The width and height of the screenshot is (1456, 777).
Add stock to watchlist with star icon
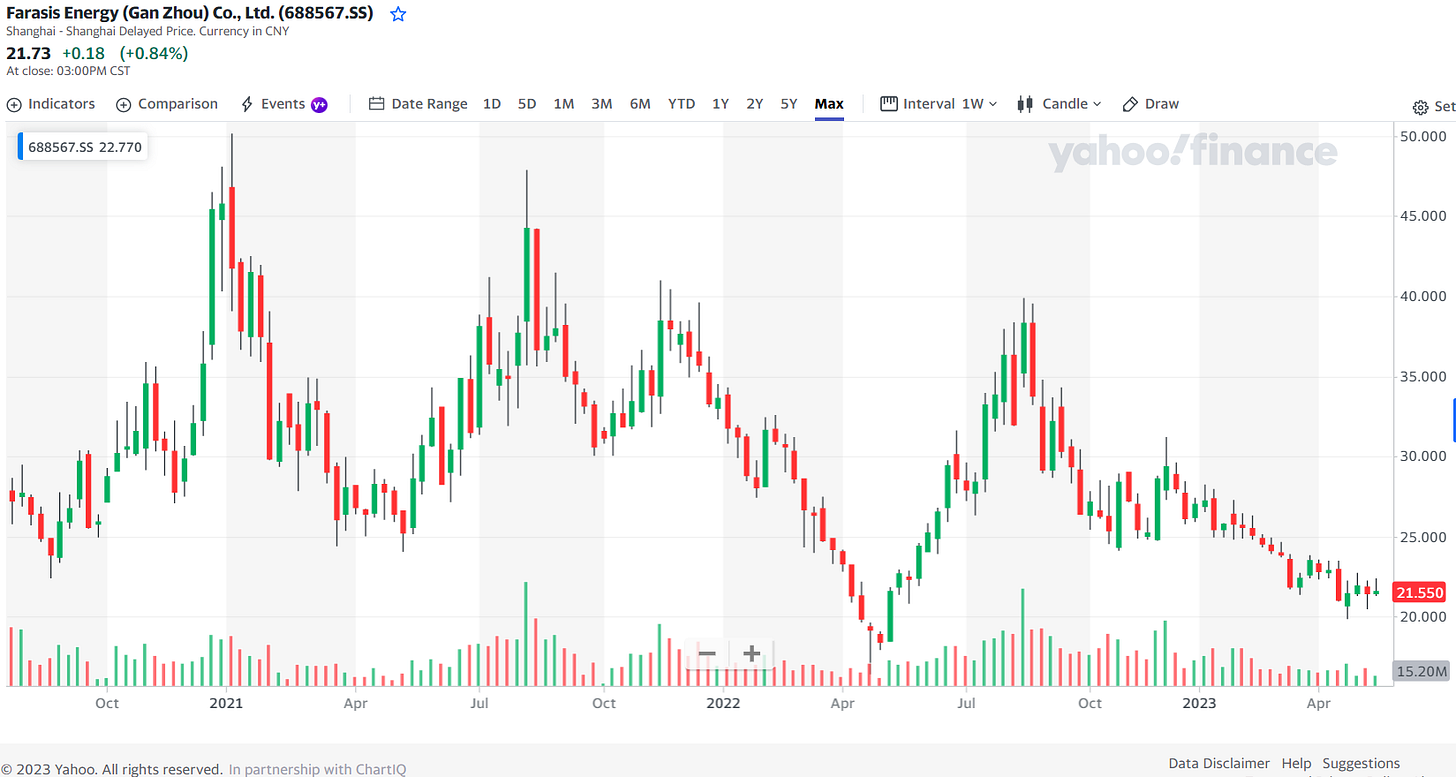[x=398, y=14]
